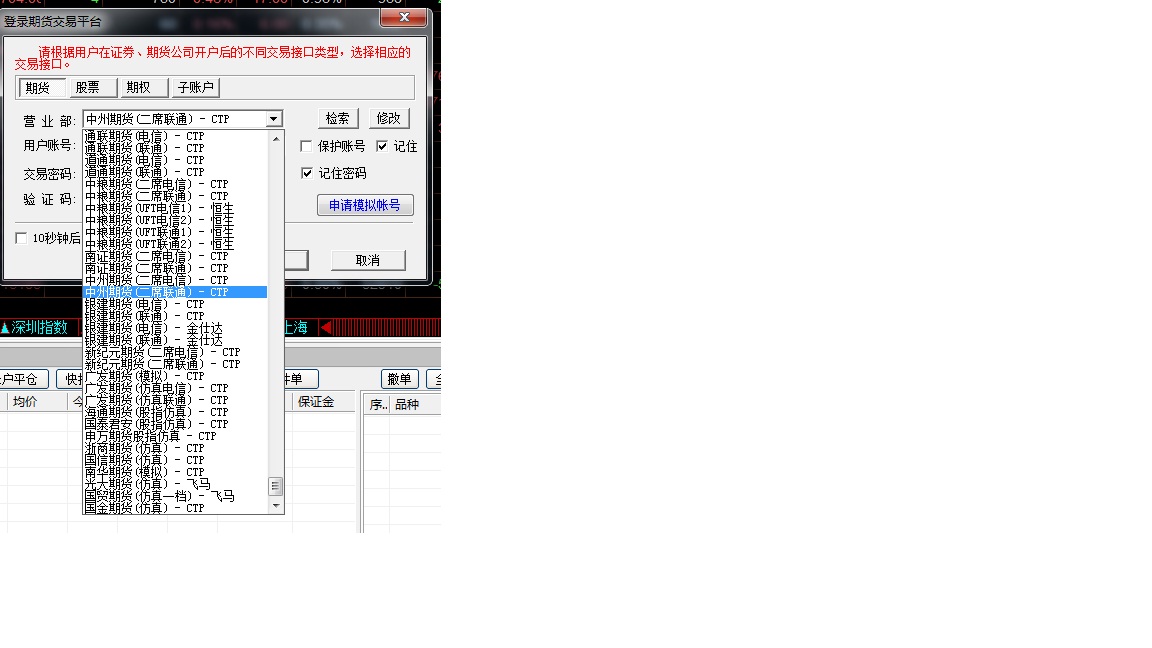
Task: Select 国泰君安 (股指仿真) - CTP
Action: (x=175, y=425)
